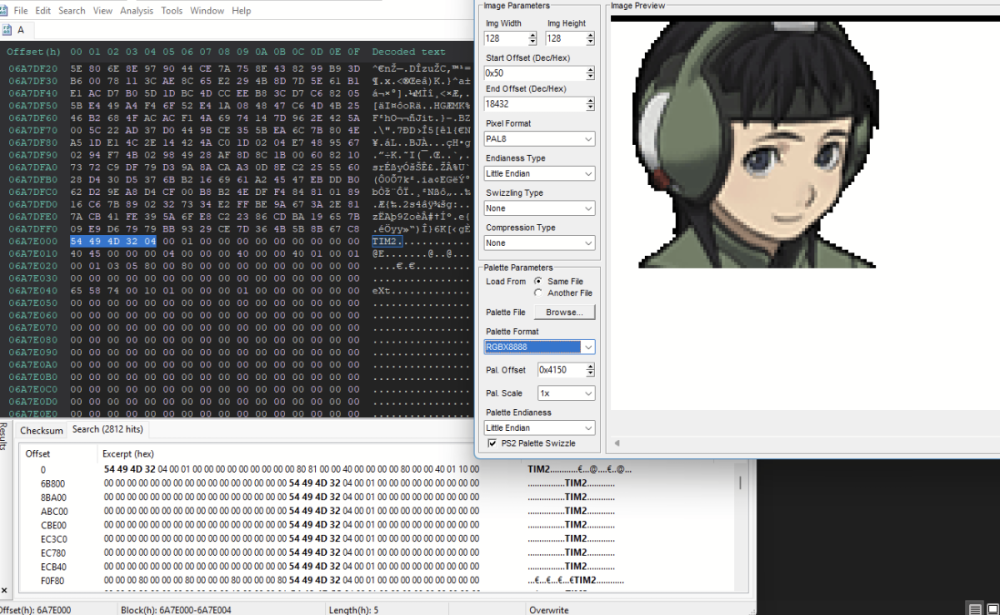The width and height of the screenshot is (1000, 615).
Task: Open the File menu
Action: [20, 10]
